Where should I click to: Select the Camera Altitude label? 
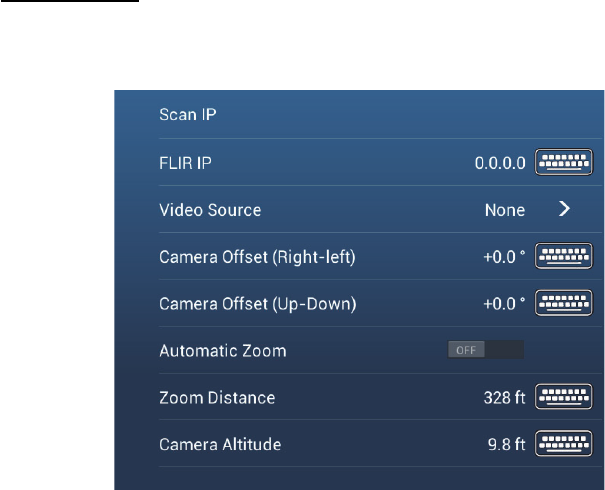click(x=220, y=444)
